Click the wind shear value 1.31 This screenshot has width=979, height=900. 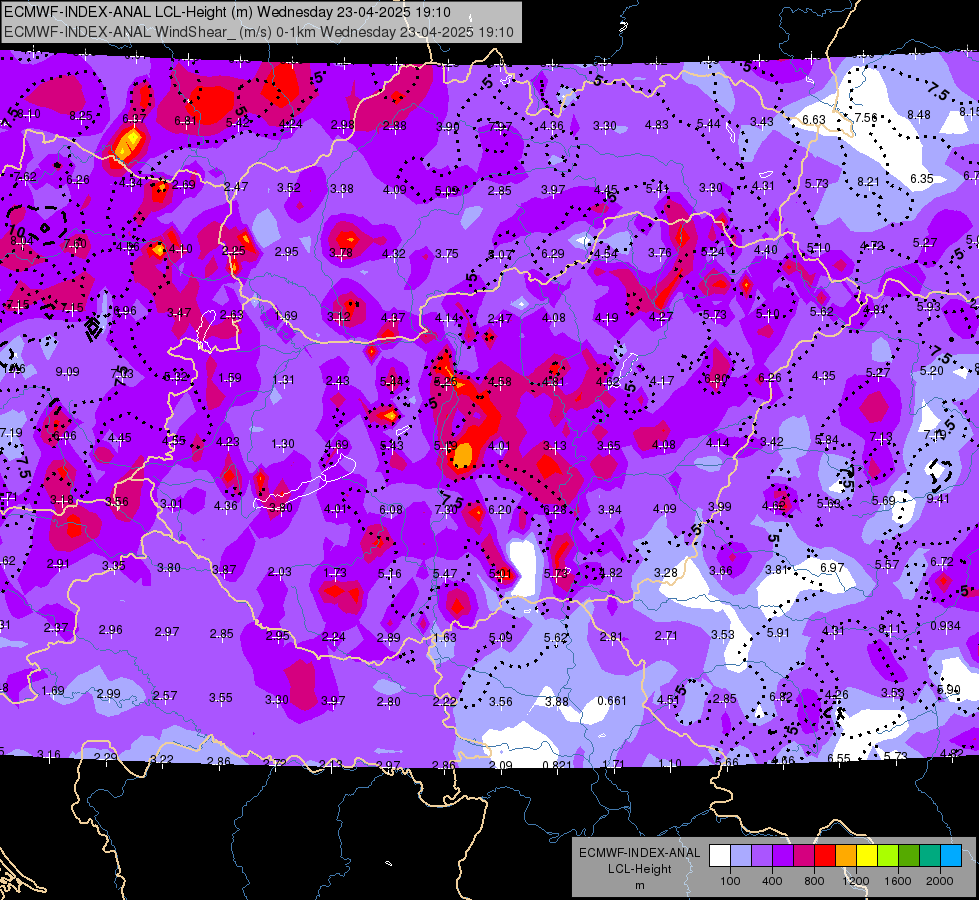(x=283, y=379)
